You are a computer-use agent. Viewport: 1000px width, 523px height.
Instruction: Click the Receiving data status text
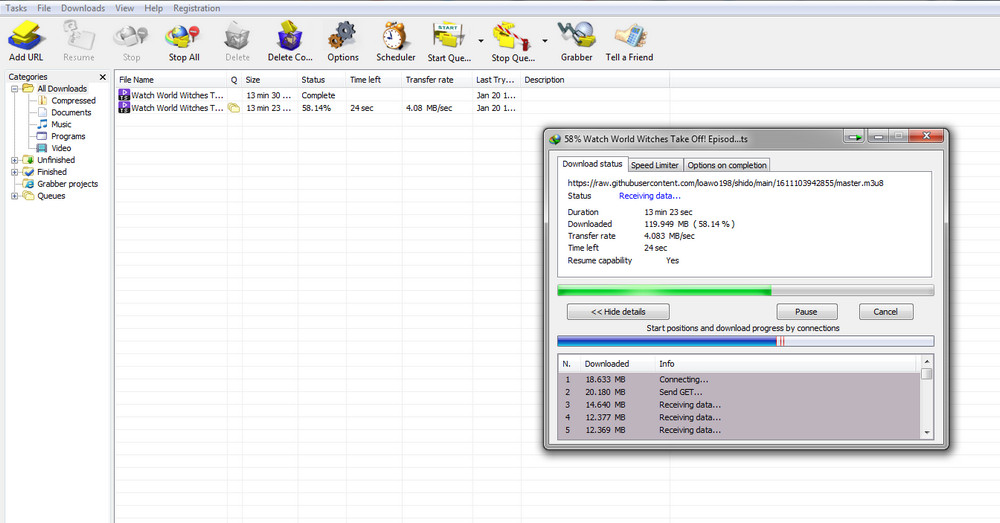649,196
